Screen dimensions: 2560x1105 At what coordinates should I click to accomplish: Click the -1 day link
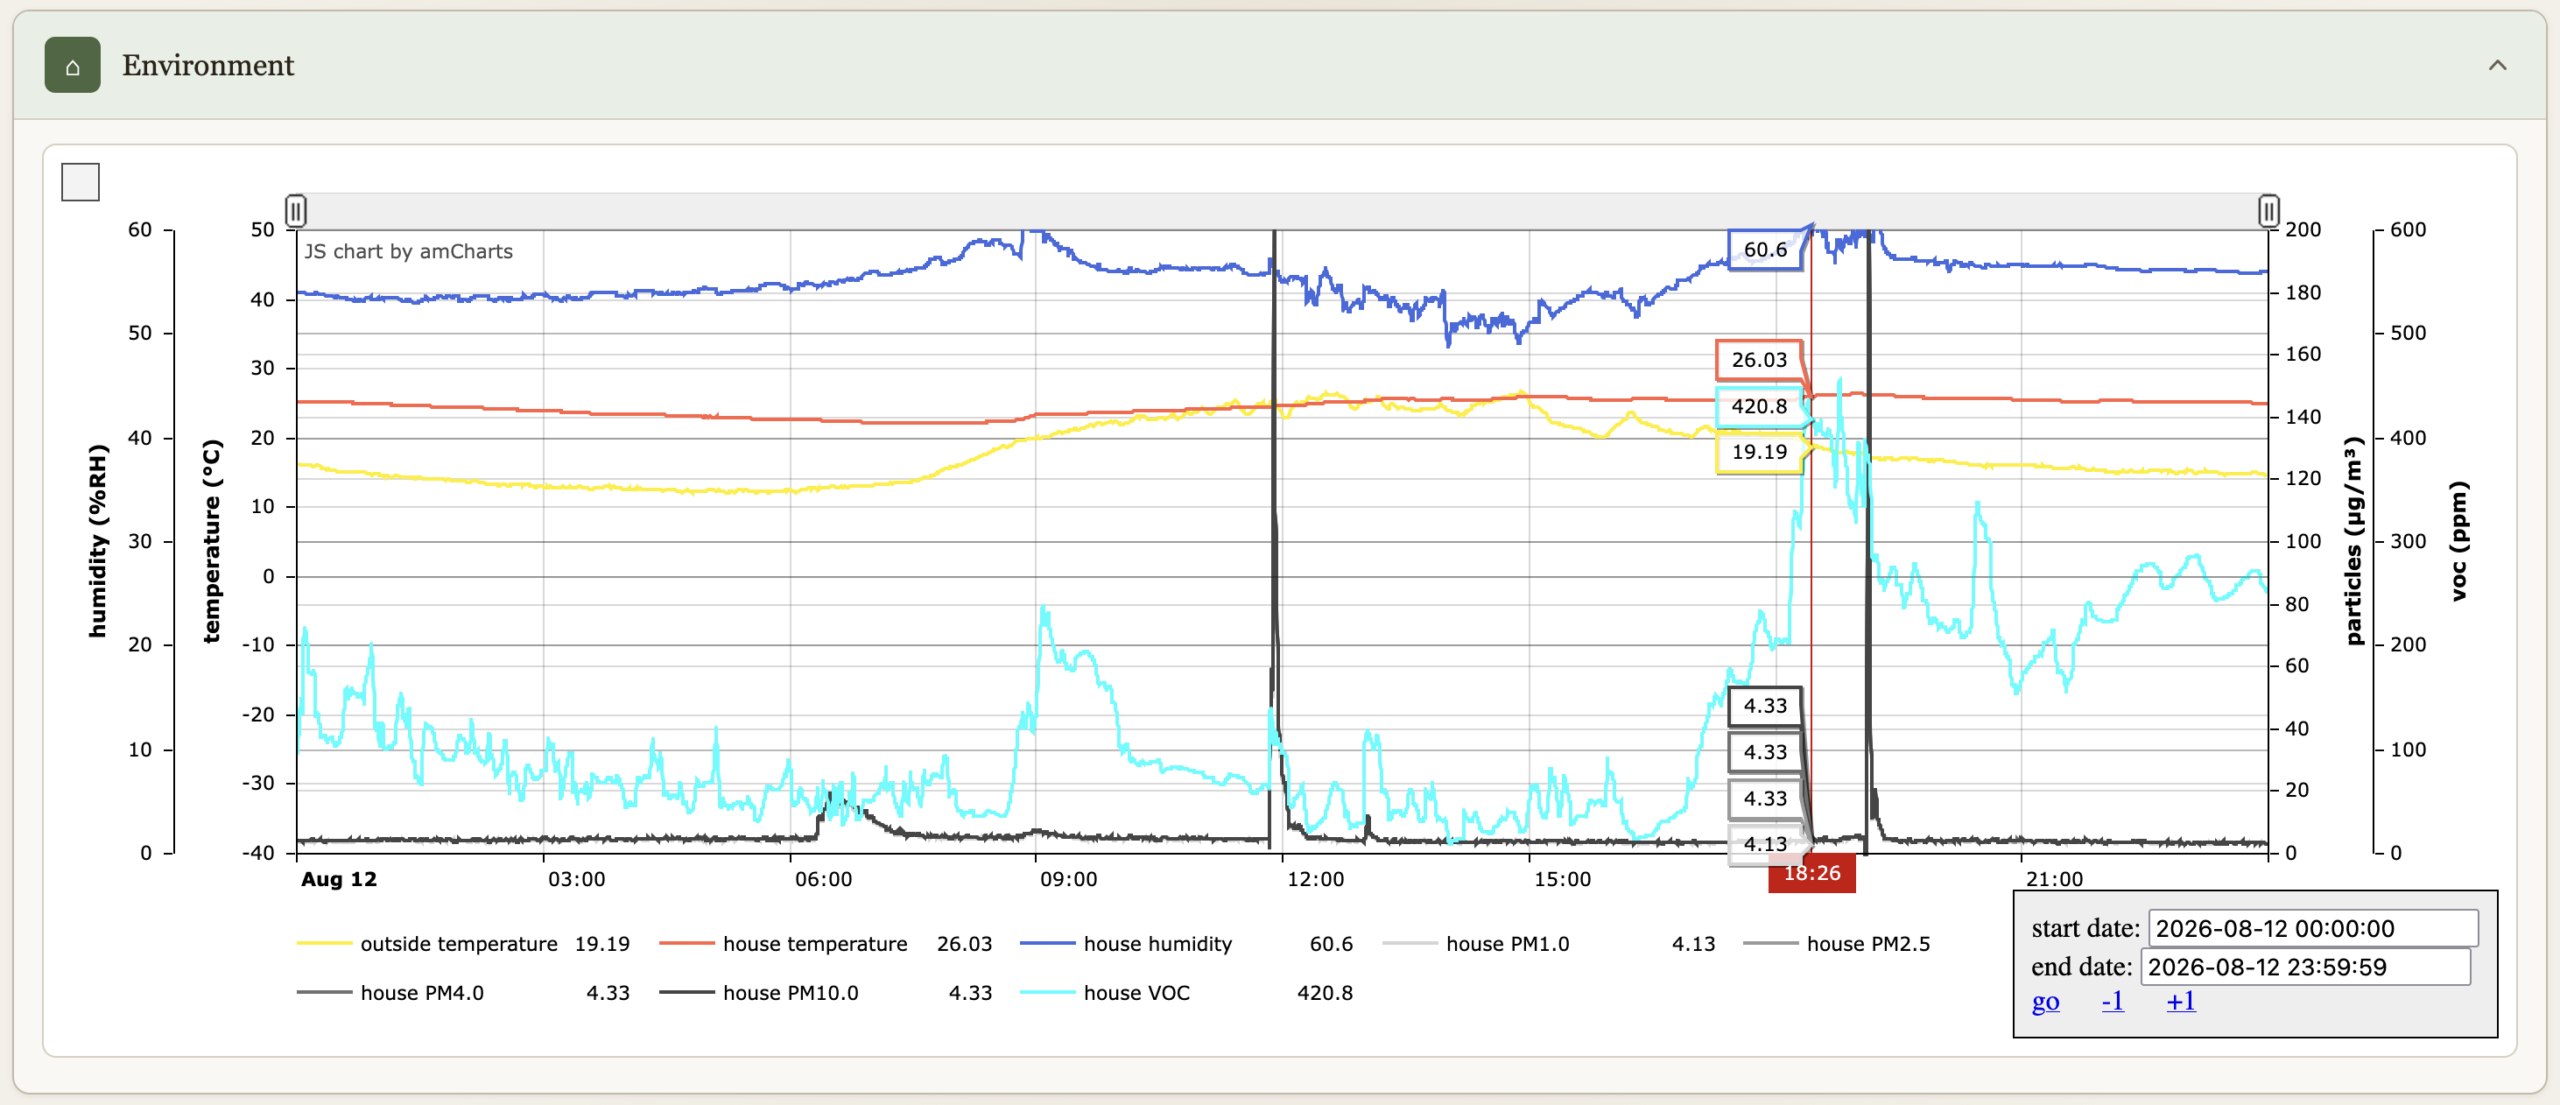[2112, 1001]
